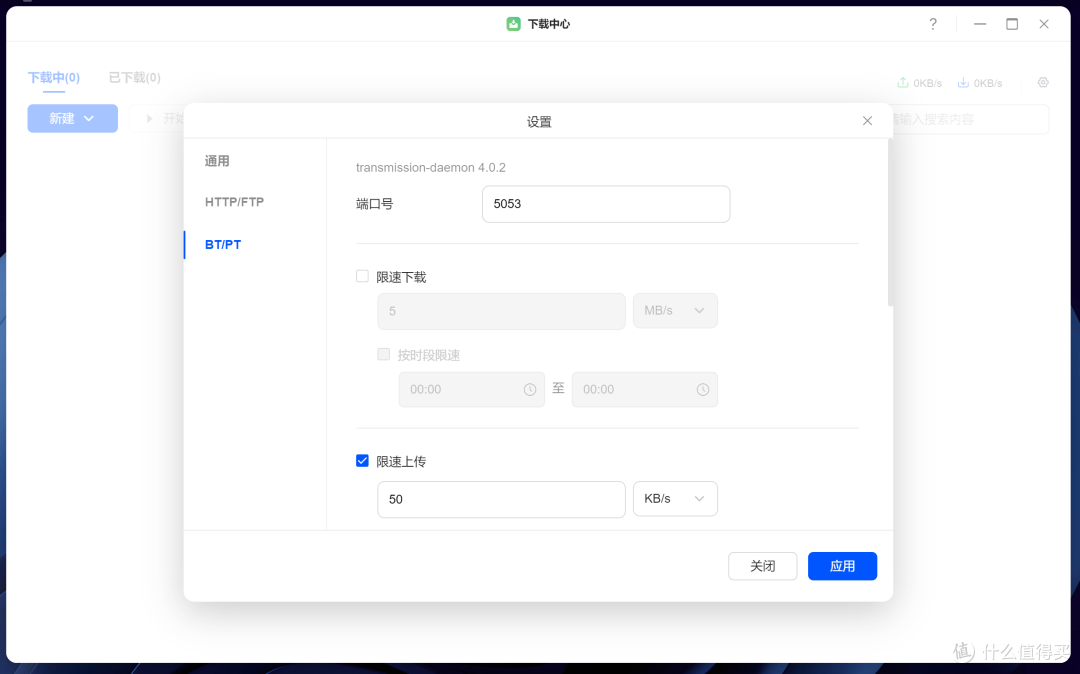Click the download speed limit value field
This screenshot has width=1080, height=674.
501,311
